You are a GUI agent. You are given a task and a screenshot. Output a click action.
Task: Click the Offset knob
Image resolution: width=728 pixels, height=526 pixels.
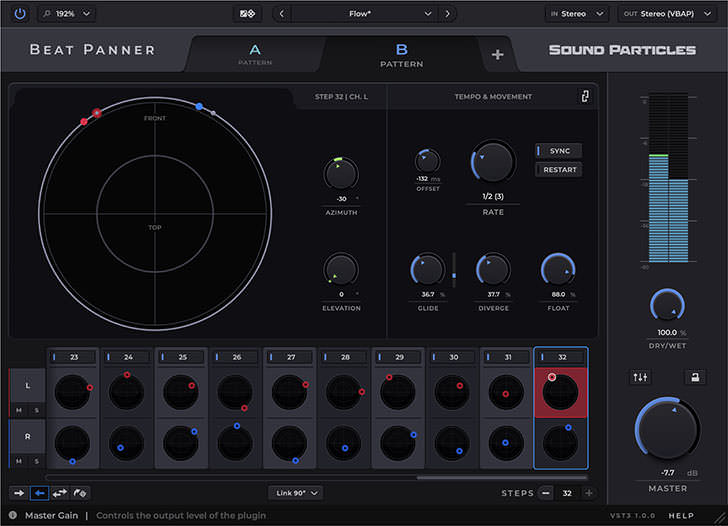pos(427,162)
